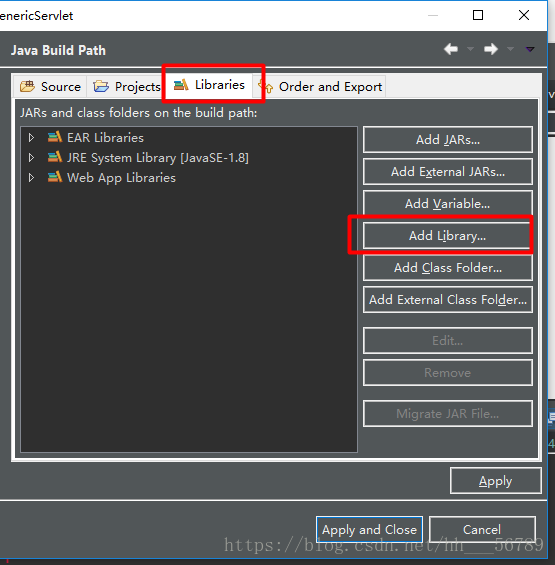The width and height of the screenshot is (555, 565).
Task: Expand the EAR Libraries node
Action: [x=31, y=137]
